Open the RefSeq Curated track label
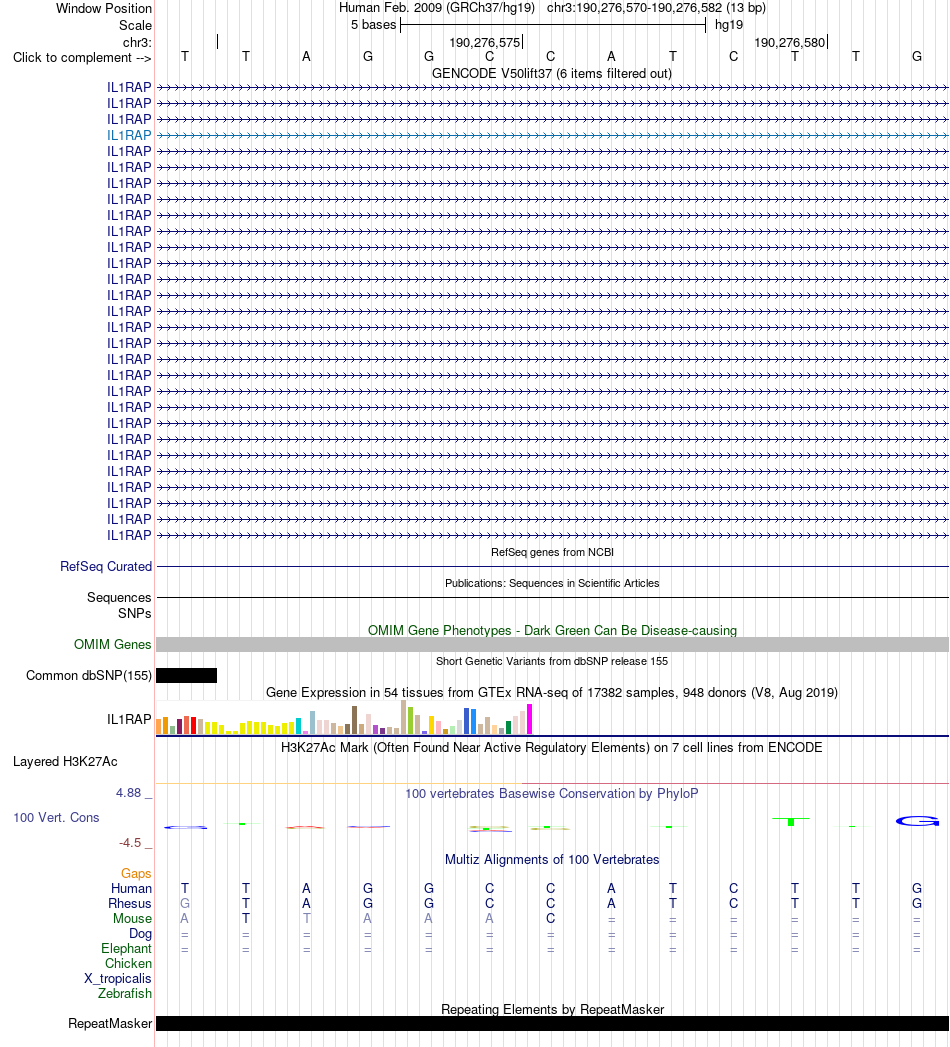The height and width of the screenshot is (1047, 950). pyautogui.click(x=106, y=566)
